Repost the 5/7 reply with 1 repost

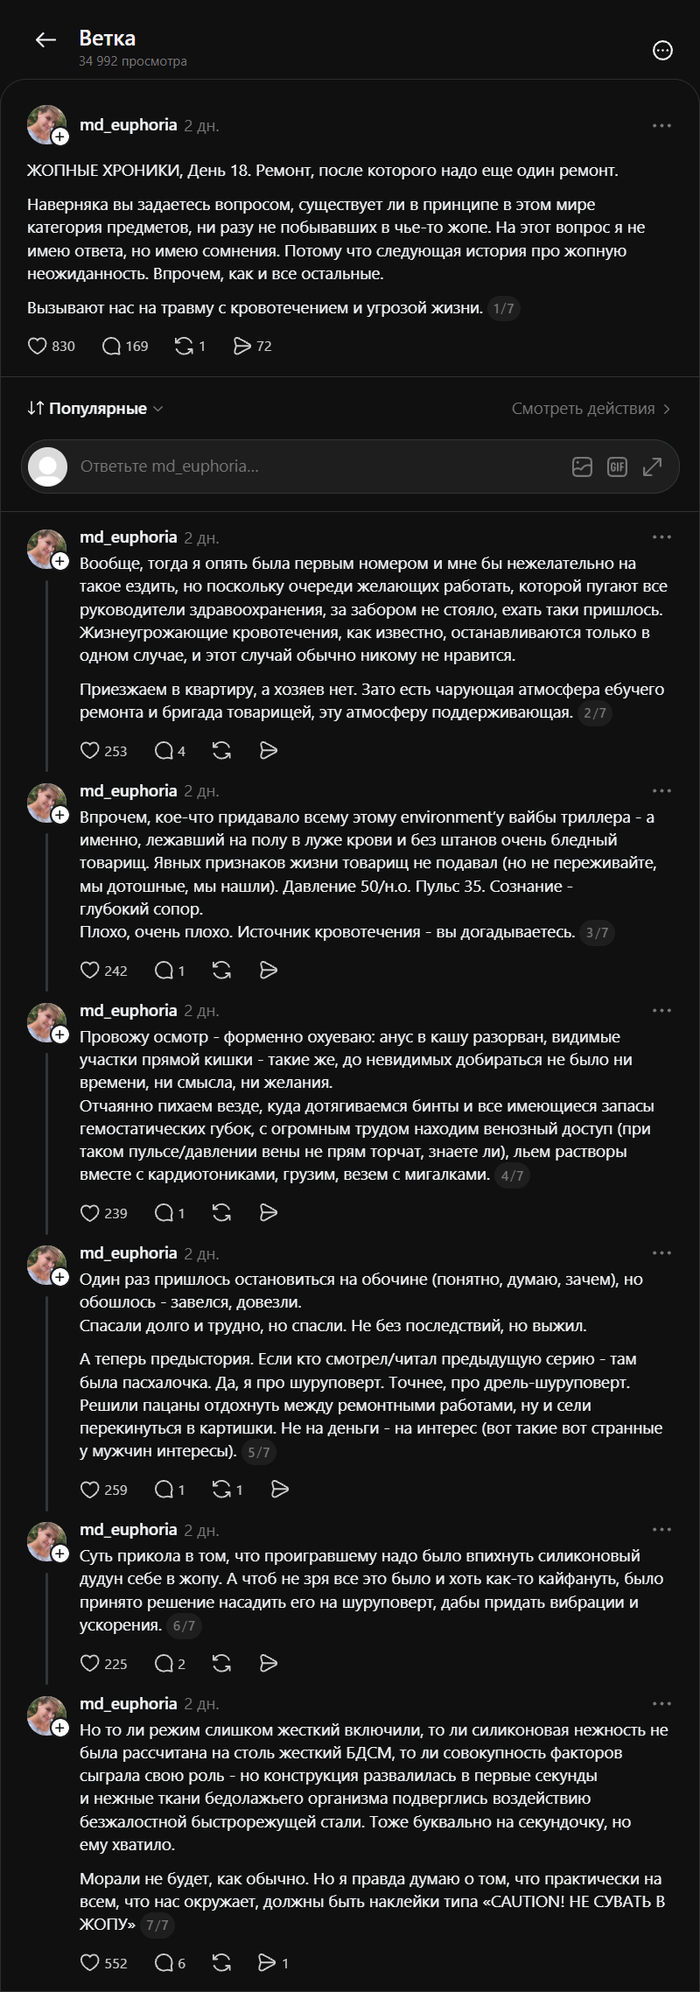[227, 1489]
